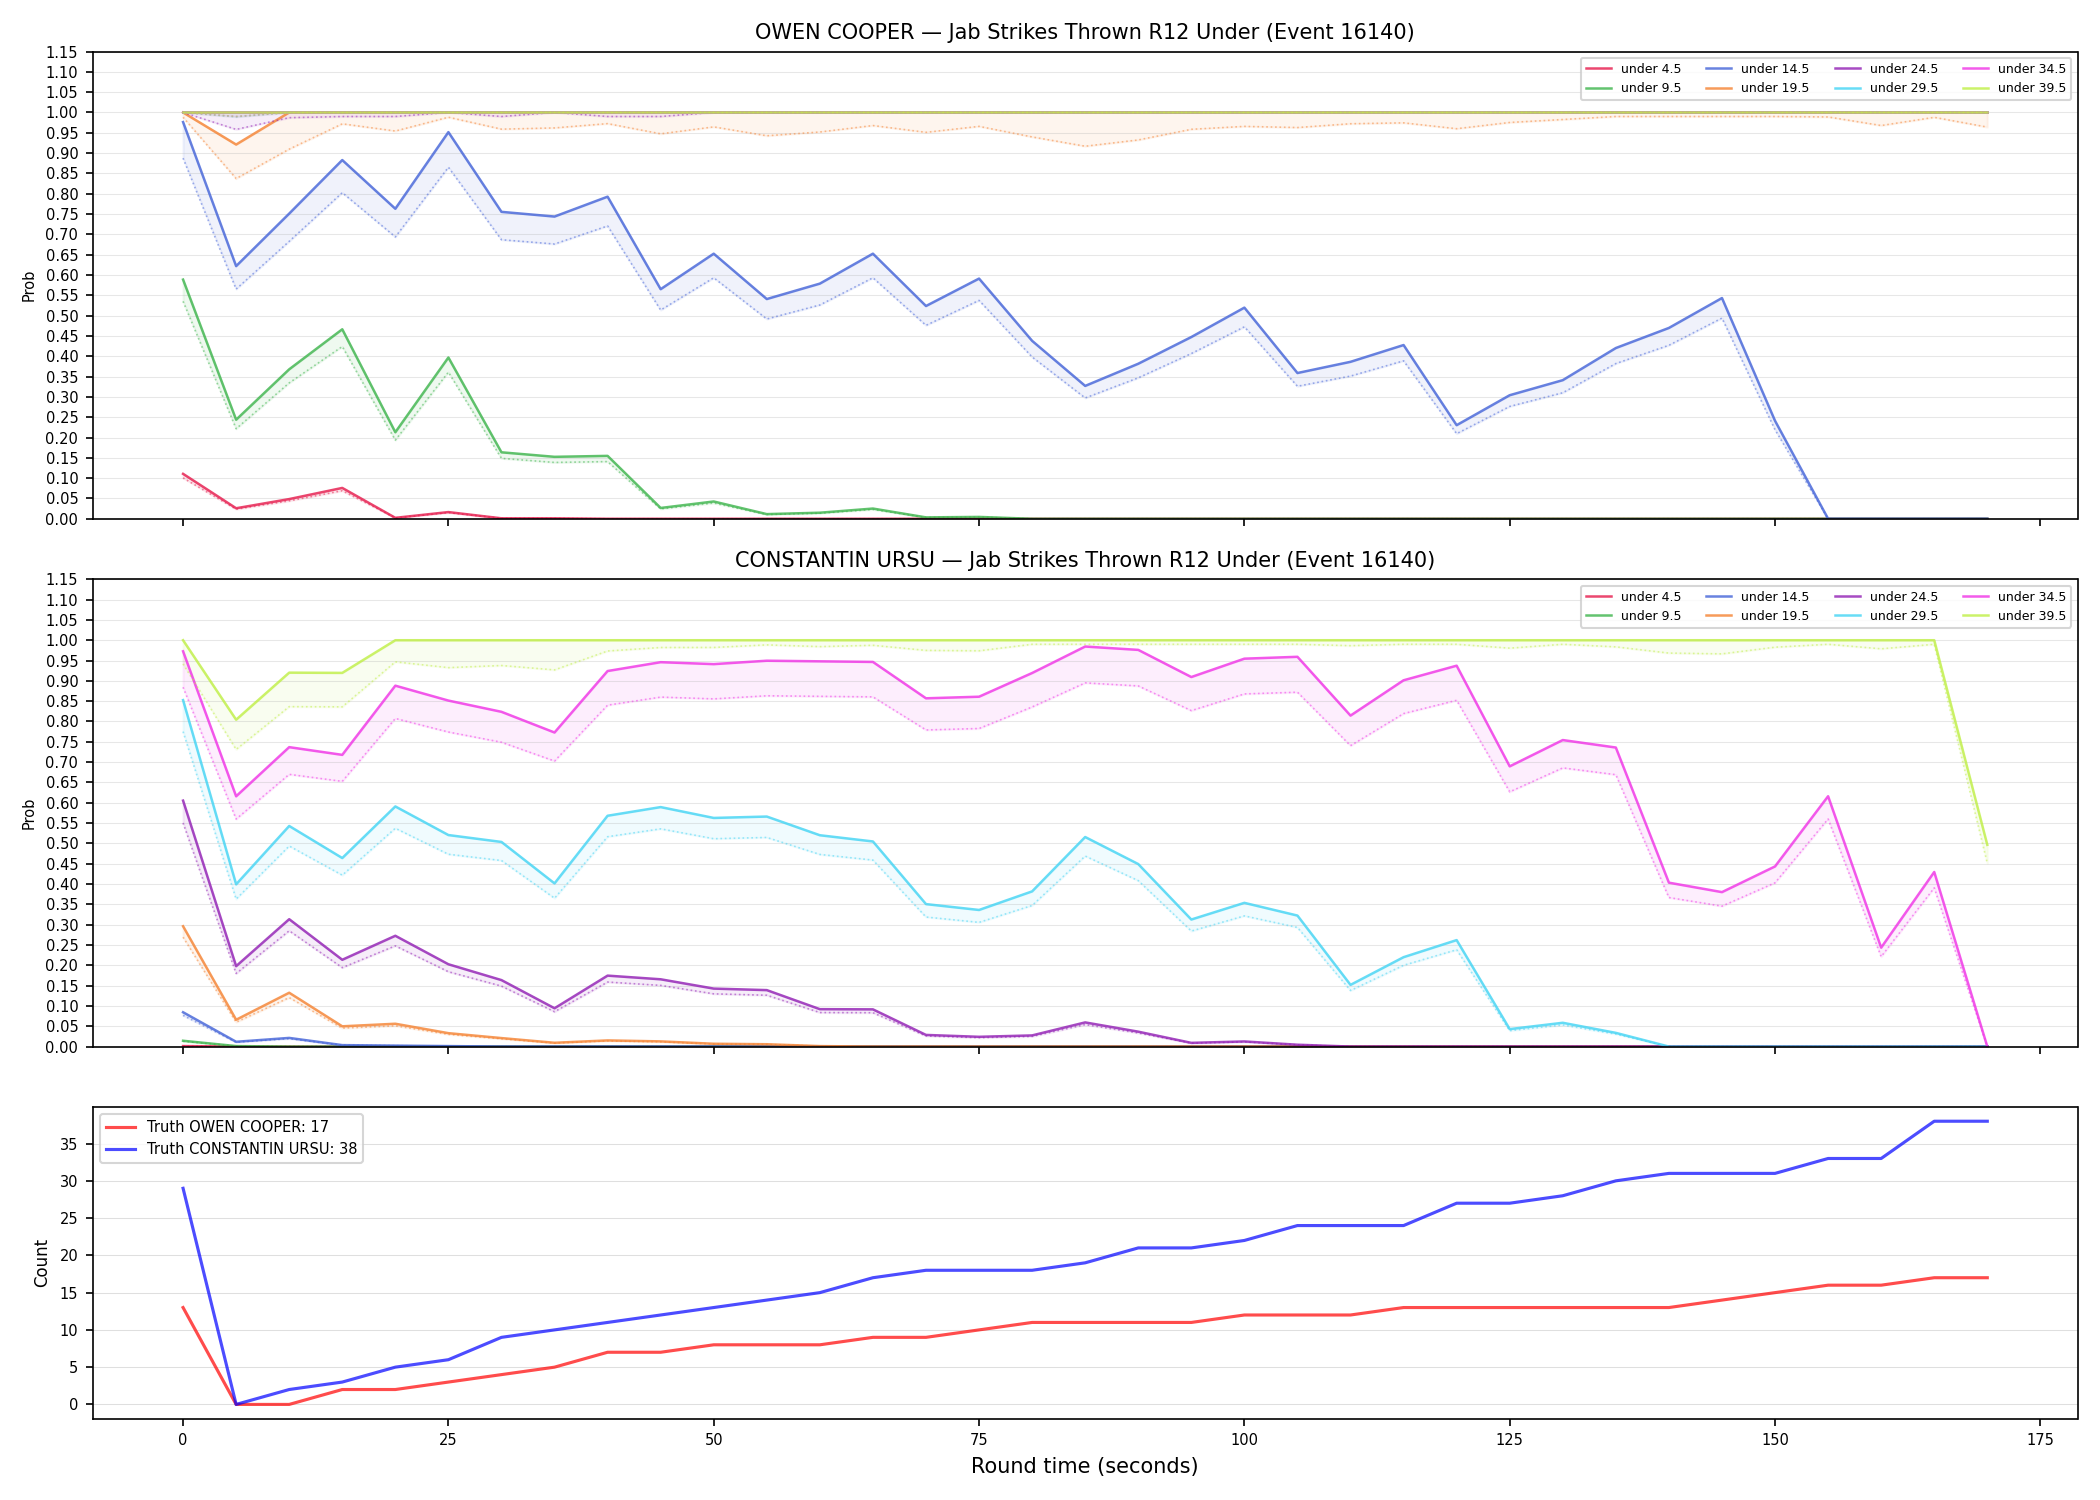The width and height of the screenshot is (2100, 1500).
Task: Click the 'Round time (seconds)' axis label
Action: pyautogui.click(x=1084, y=1466)
